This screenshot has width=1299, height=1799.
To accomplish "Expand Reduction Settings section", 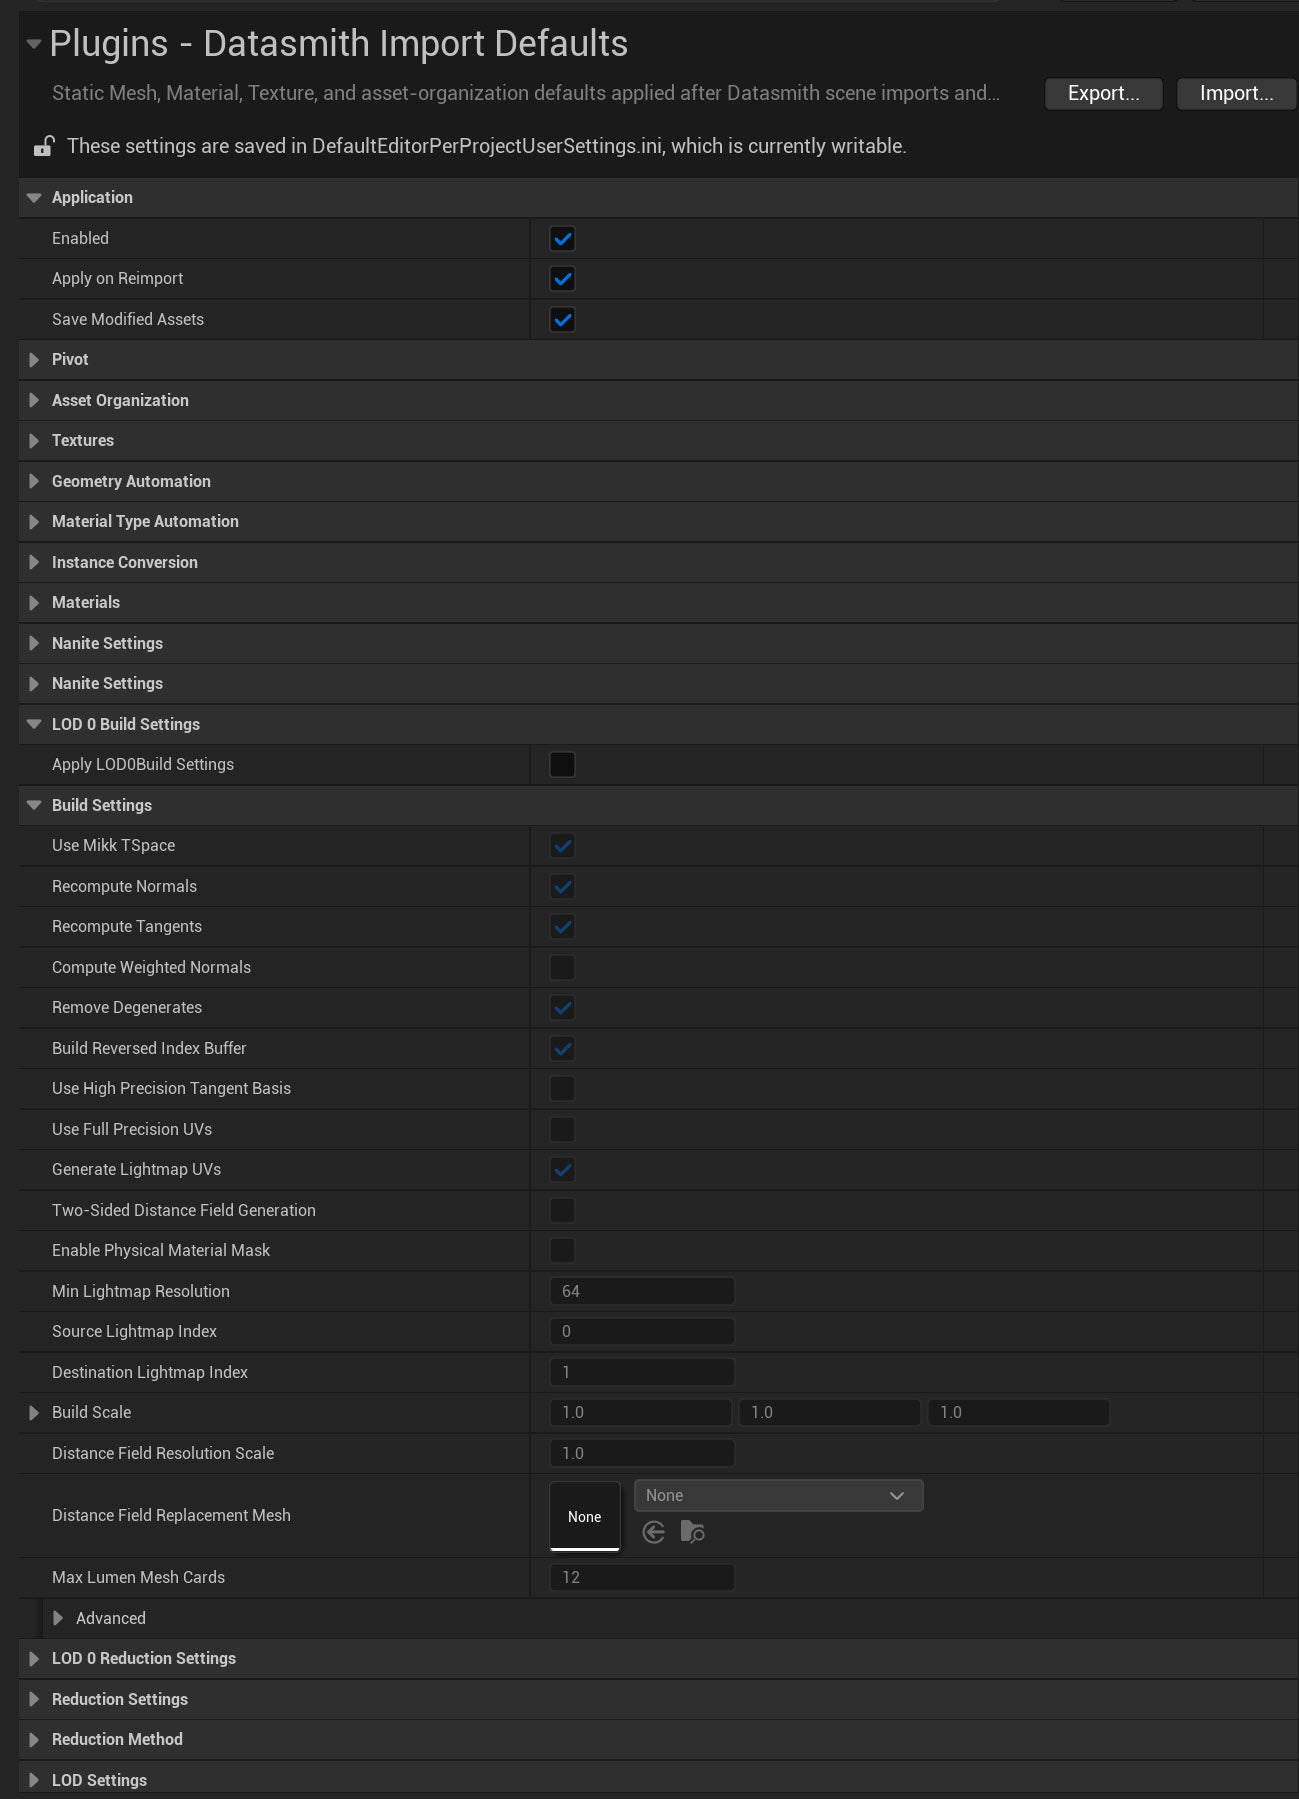I will (34, 1699).
